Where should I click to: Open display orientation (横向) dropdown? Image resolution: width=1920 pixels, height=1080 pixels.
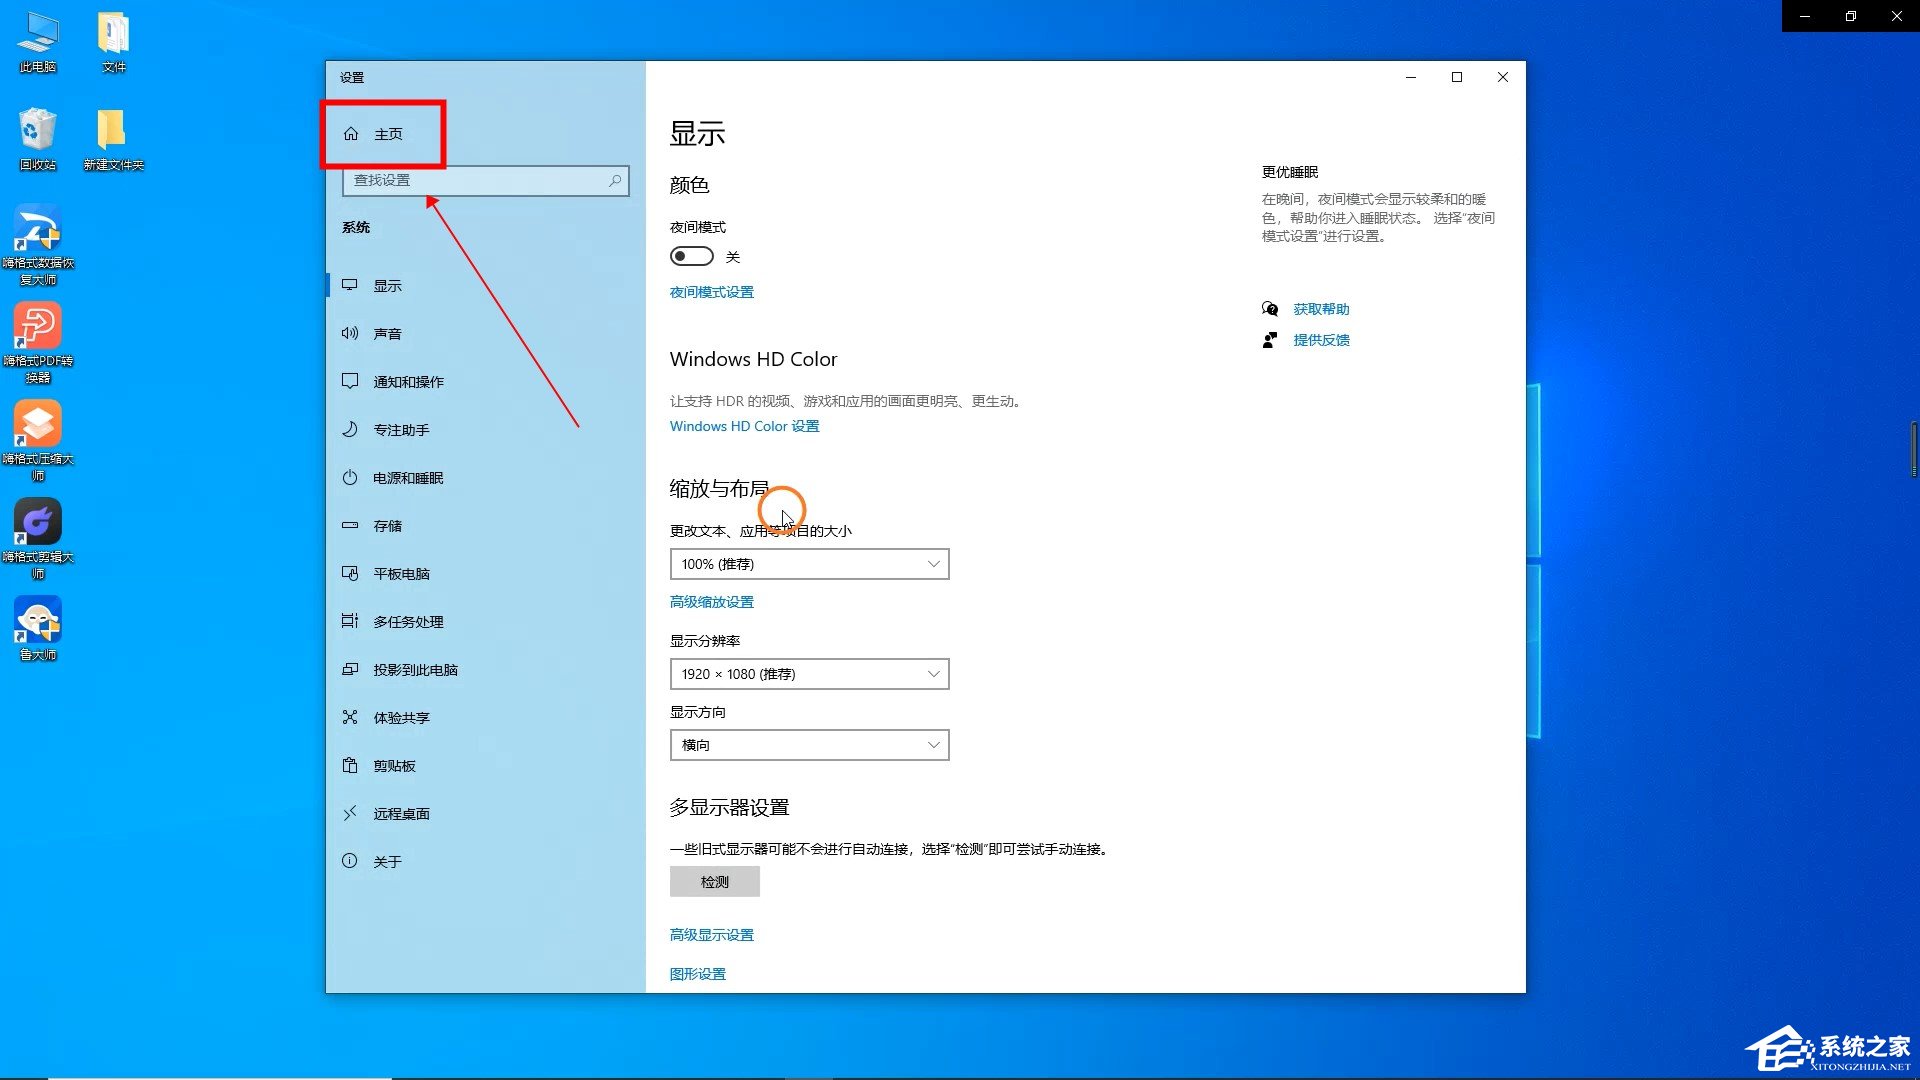coord(809,745)
